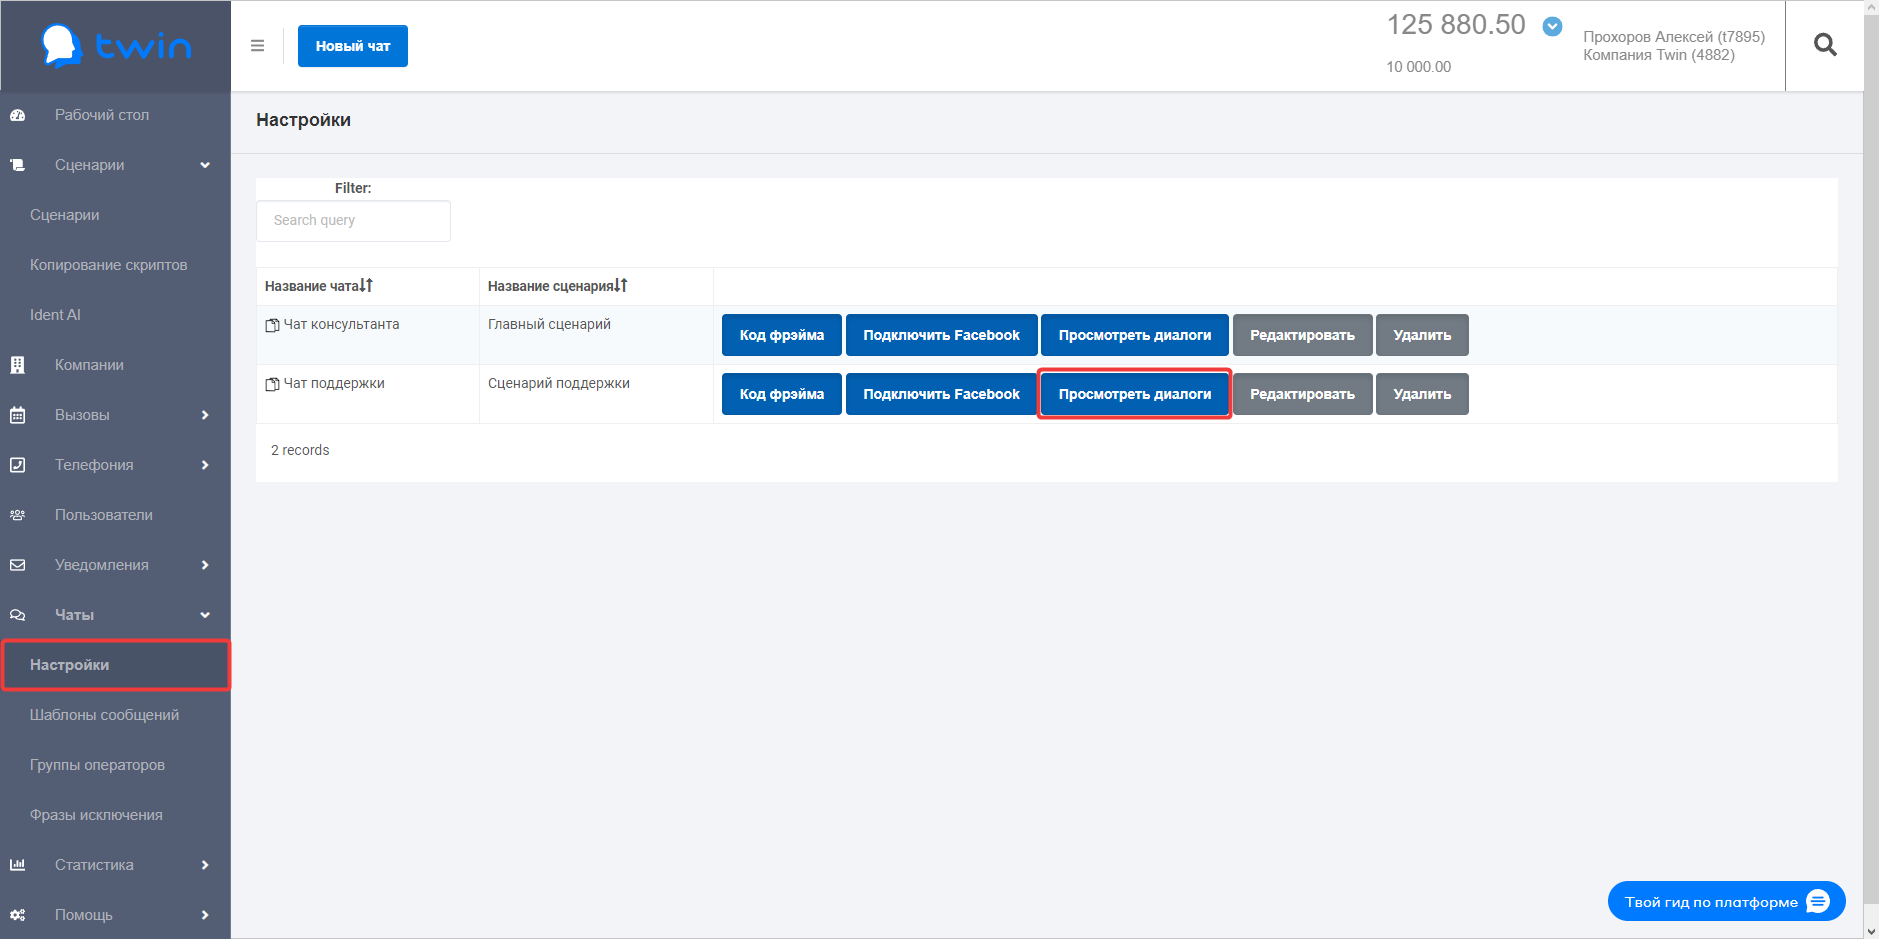Click the Уведомления envelope icon

tap(17, 565)
